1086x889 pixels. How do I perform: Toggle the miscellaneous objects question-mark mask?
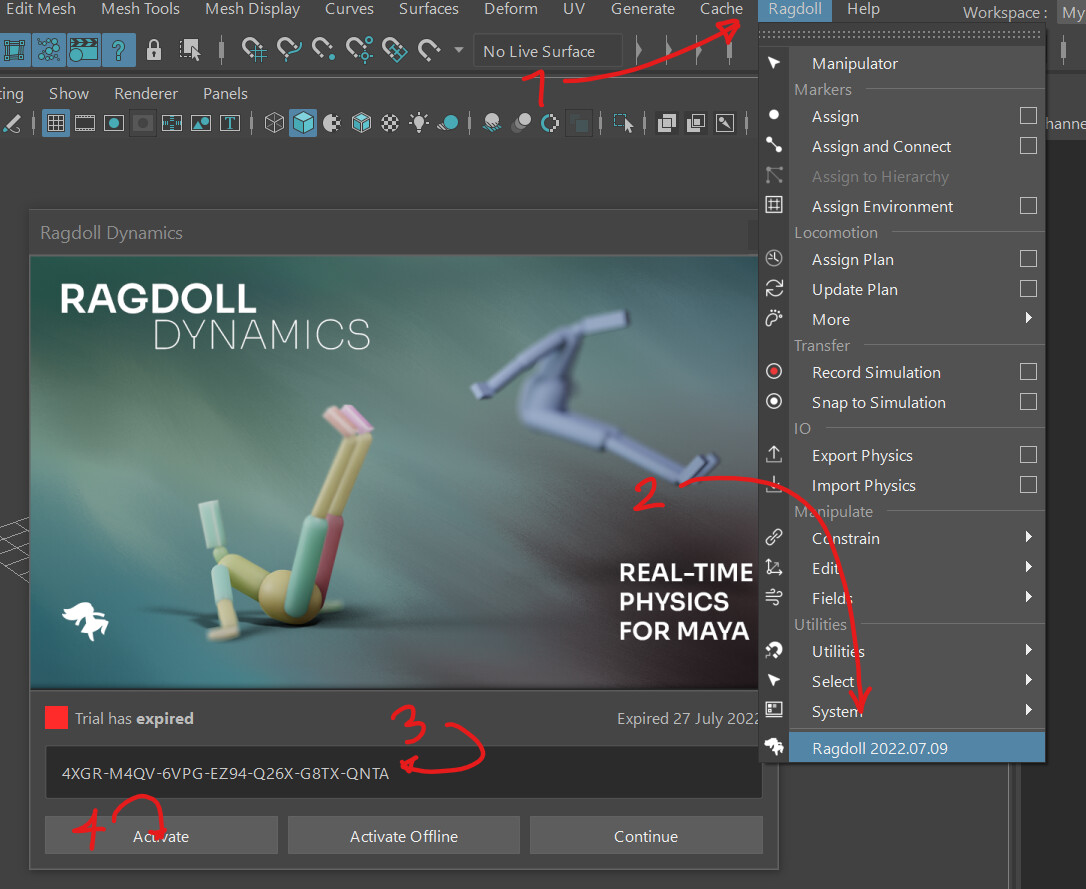(x=118, y=50)
